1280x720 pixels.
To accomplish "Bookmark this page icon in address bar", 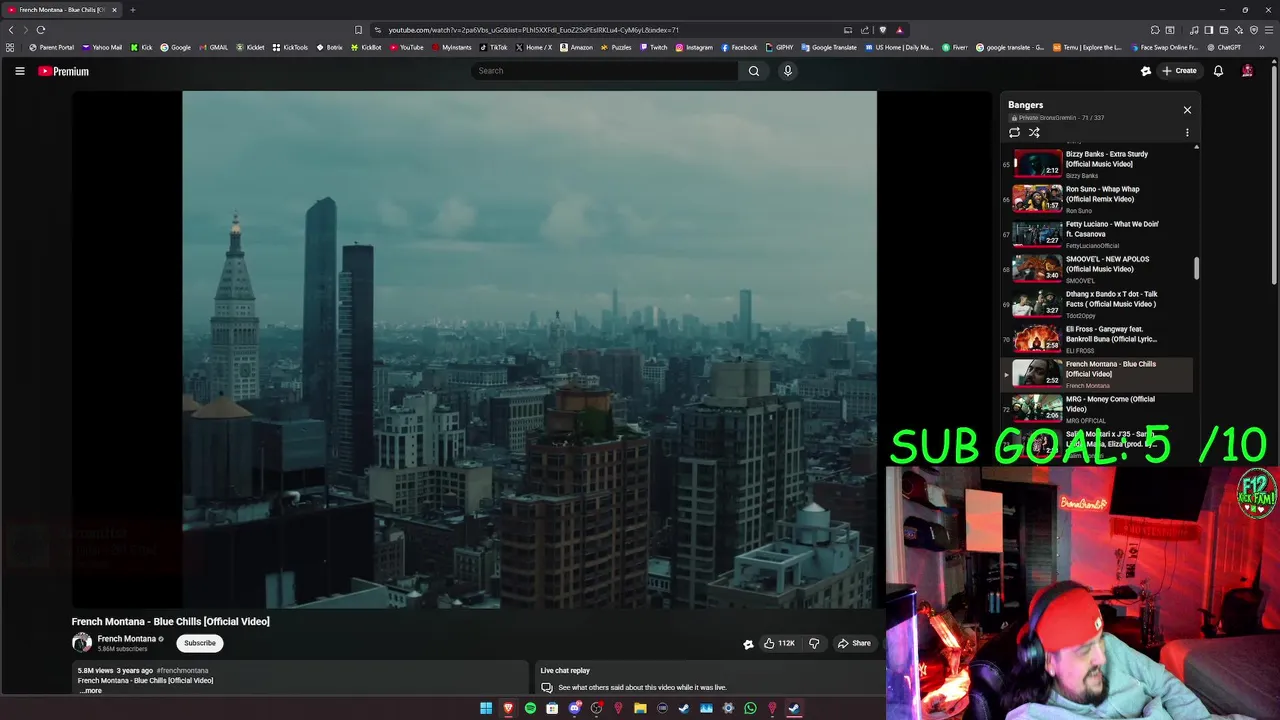I will click(x=359, y=30).
